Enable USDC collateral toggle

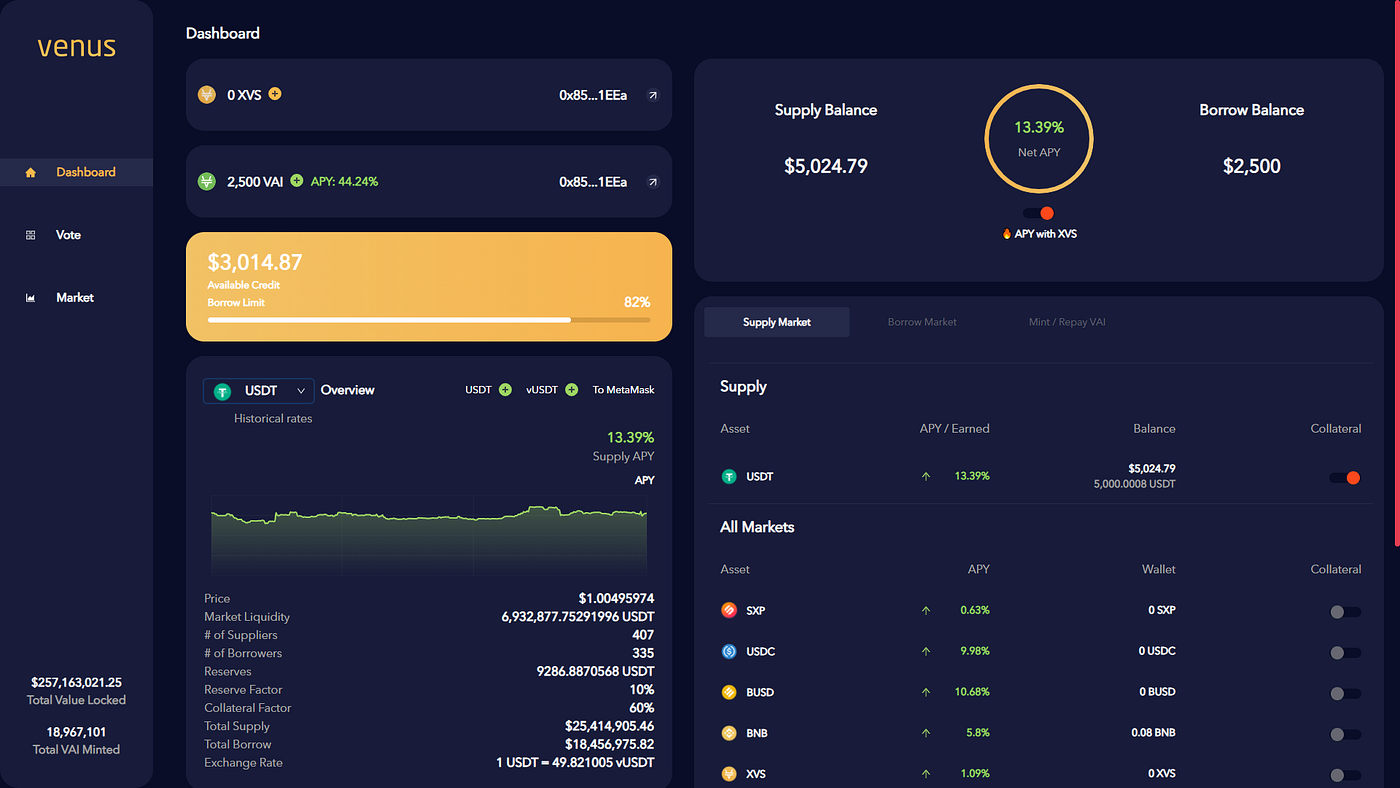point(1345,653)
